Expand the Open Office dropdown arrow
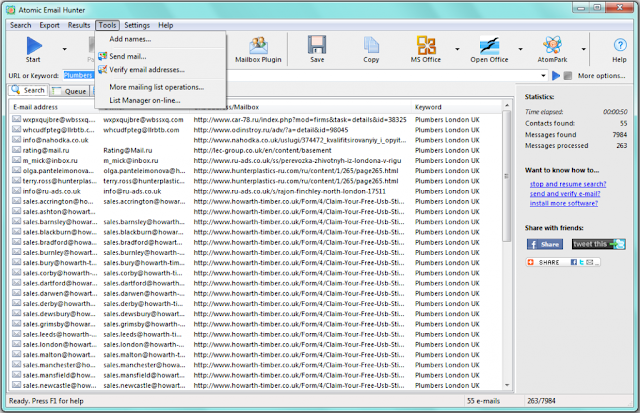Image resolution: width=640 pixels, height=413 pixels. [x=520, y=49]
